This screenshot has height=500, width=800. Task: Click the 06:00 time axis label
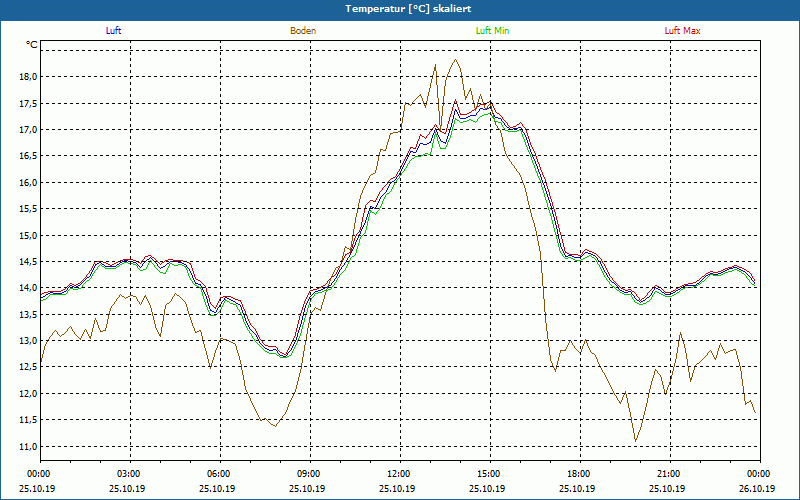[x=218, y=474]
